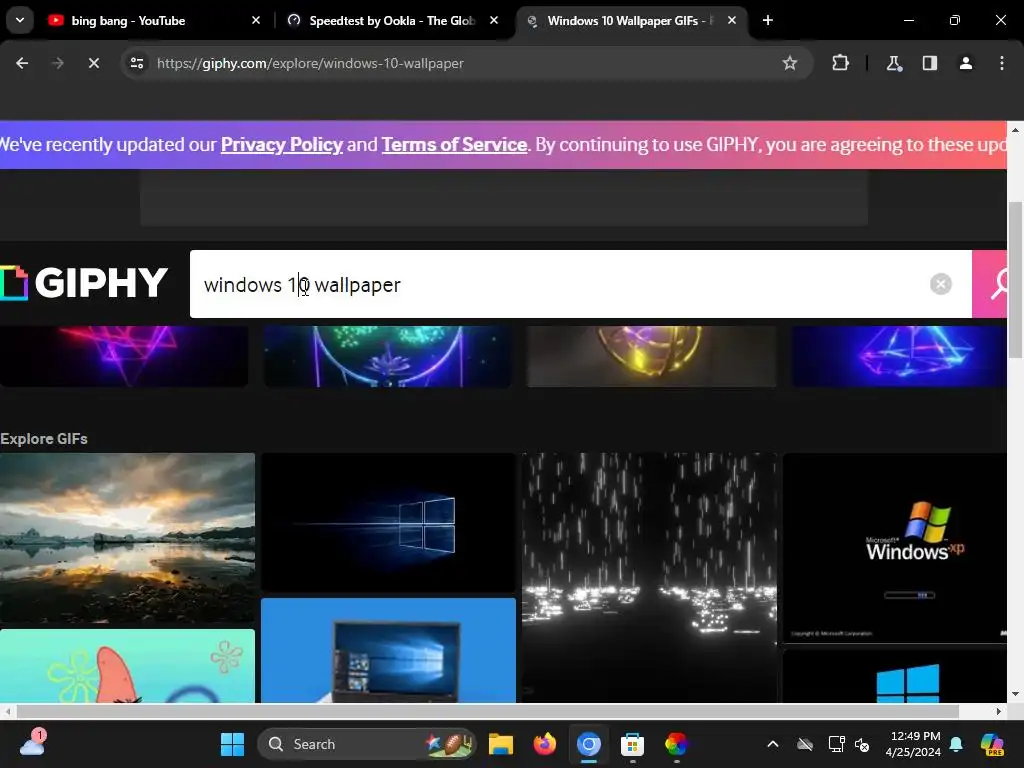Open the notification bell icon
Image resolution: width=1024 pixels, height=768 pixels.
(956, 744)
